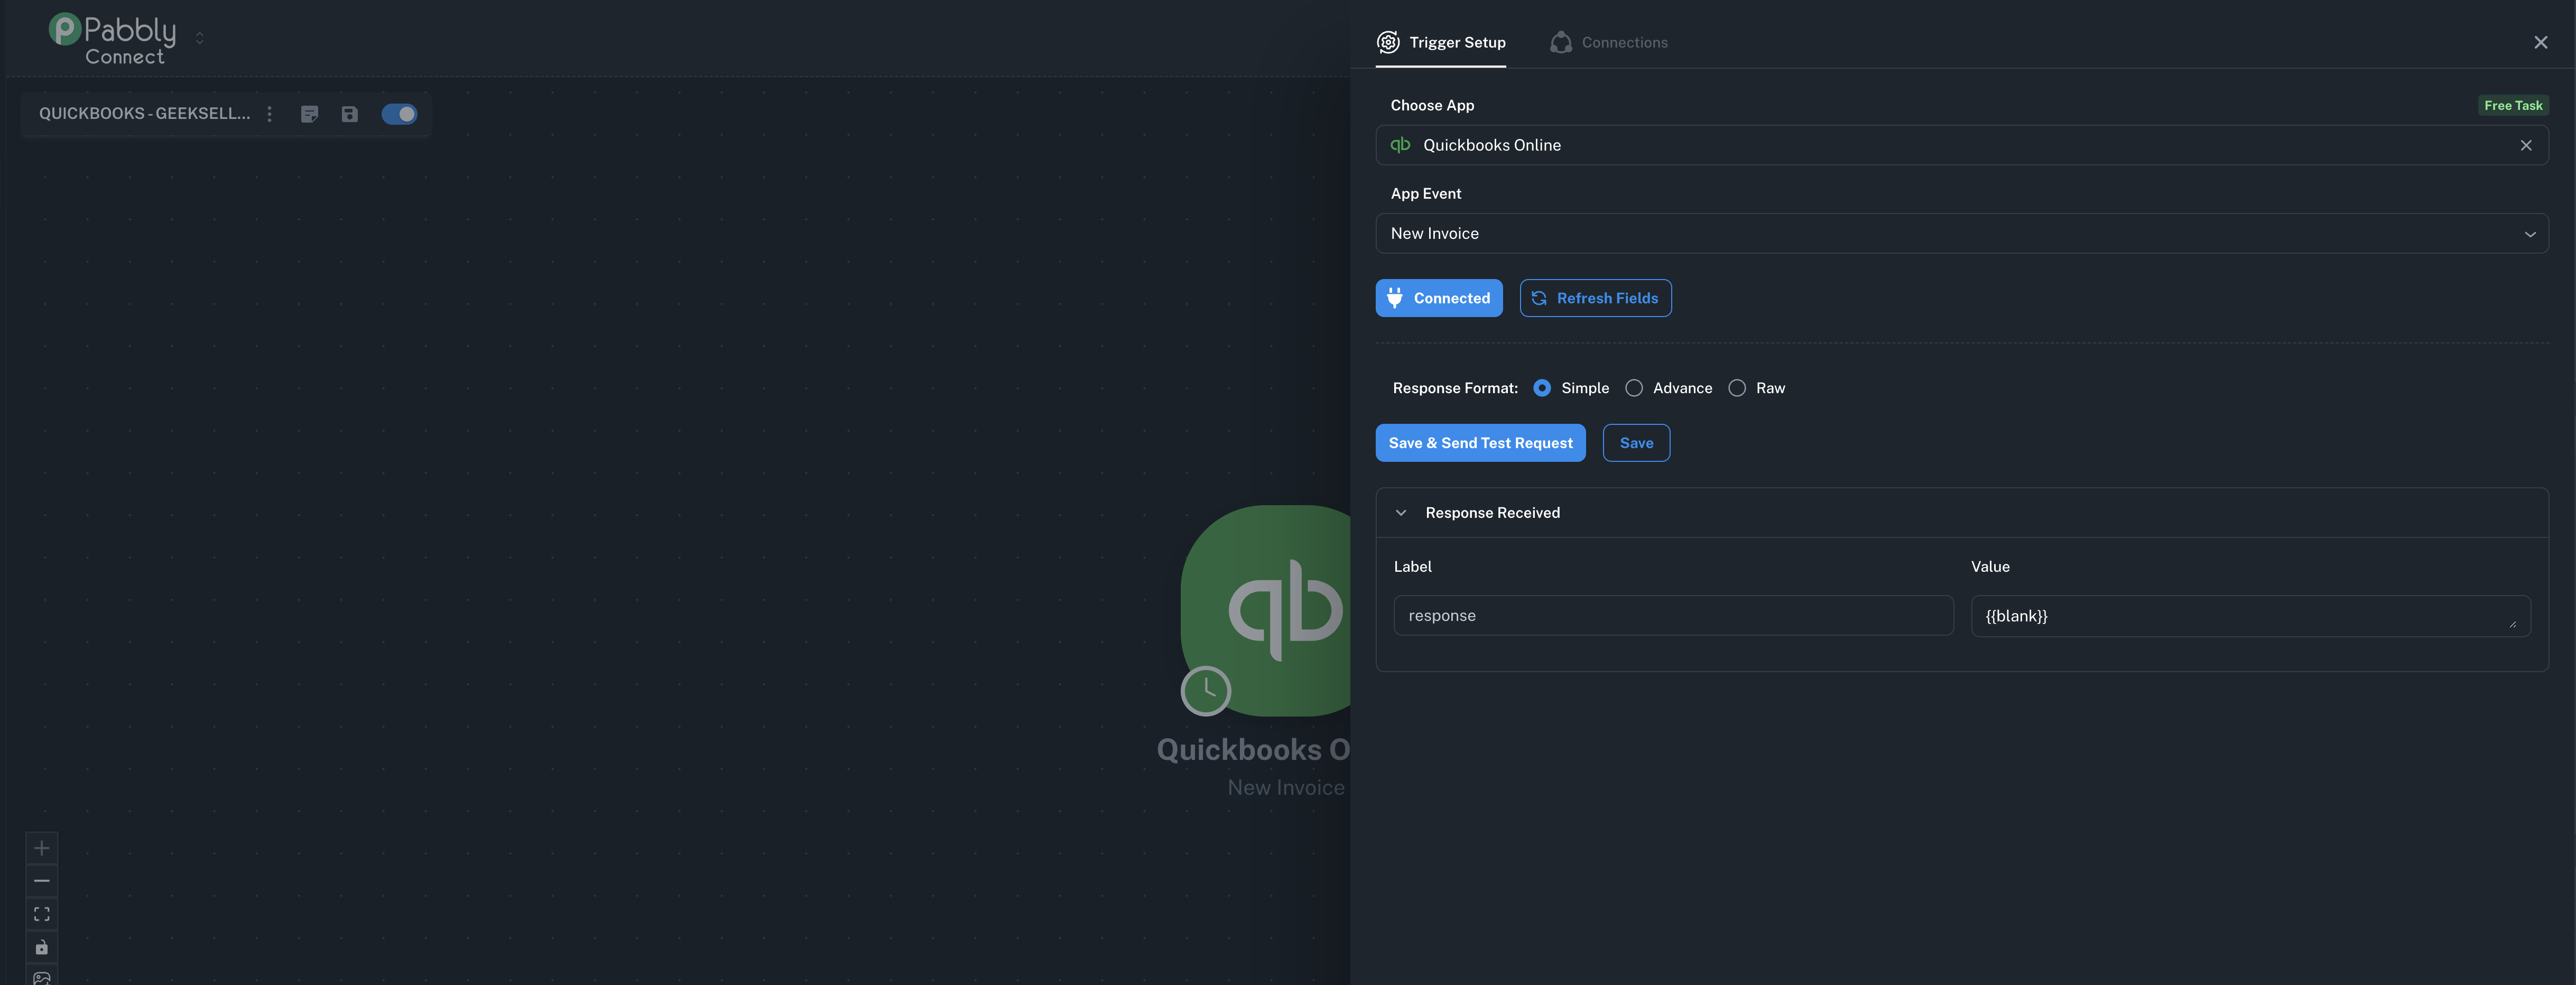2576x985 pixels.
Task: Collapse the Response Received section
Action: coord(1401,513)
